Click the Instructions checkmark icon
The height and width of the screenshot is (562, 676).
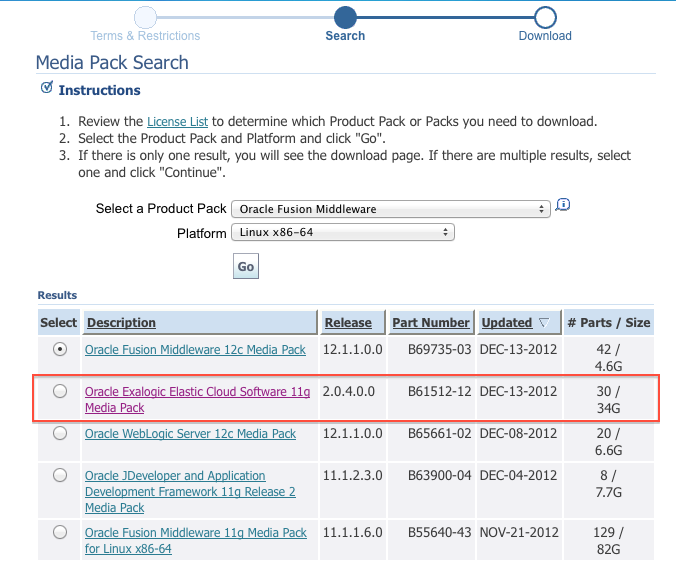(47, 87)
